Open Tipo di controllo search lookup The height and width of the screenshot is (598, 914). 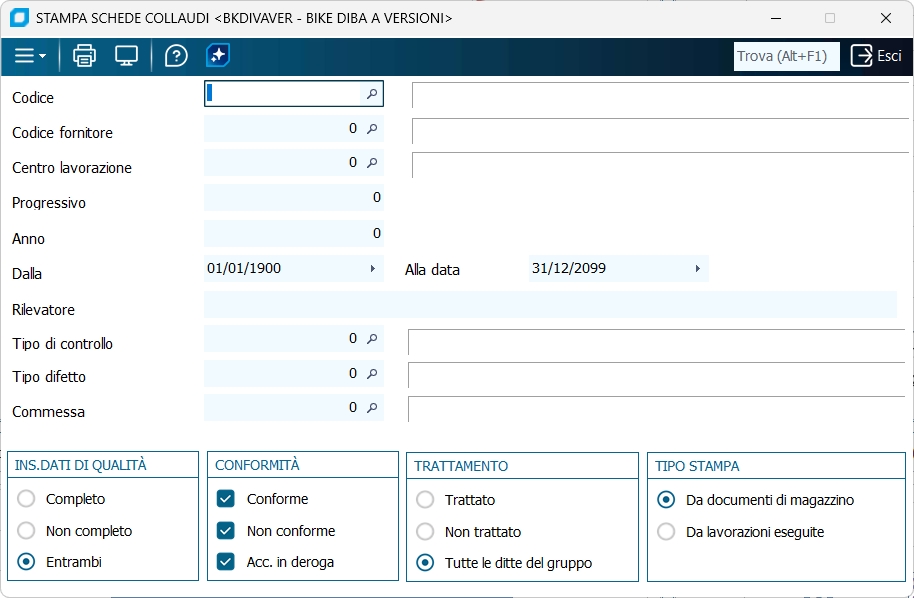[x=371, y=340]
